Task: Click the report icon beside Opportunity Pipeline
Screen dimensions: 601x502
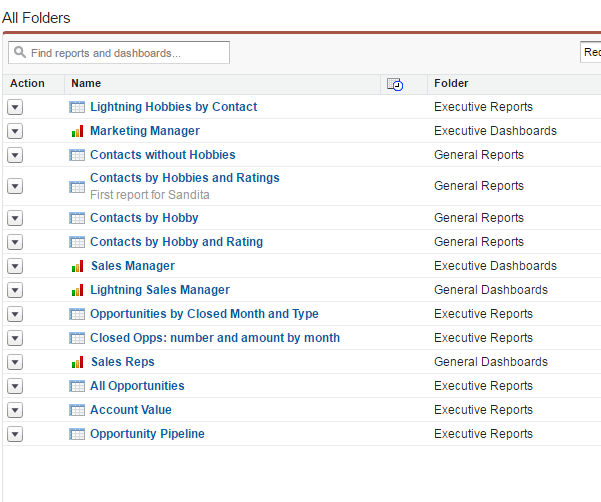Action: pyautogui.click(x=77, y=434)
